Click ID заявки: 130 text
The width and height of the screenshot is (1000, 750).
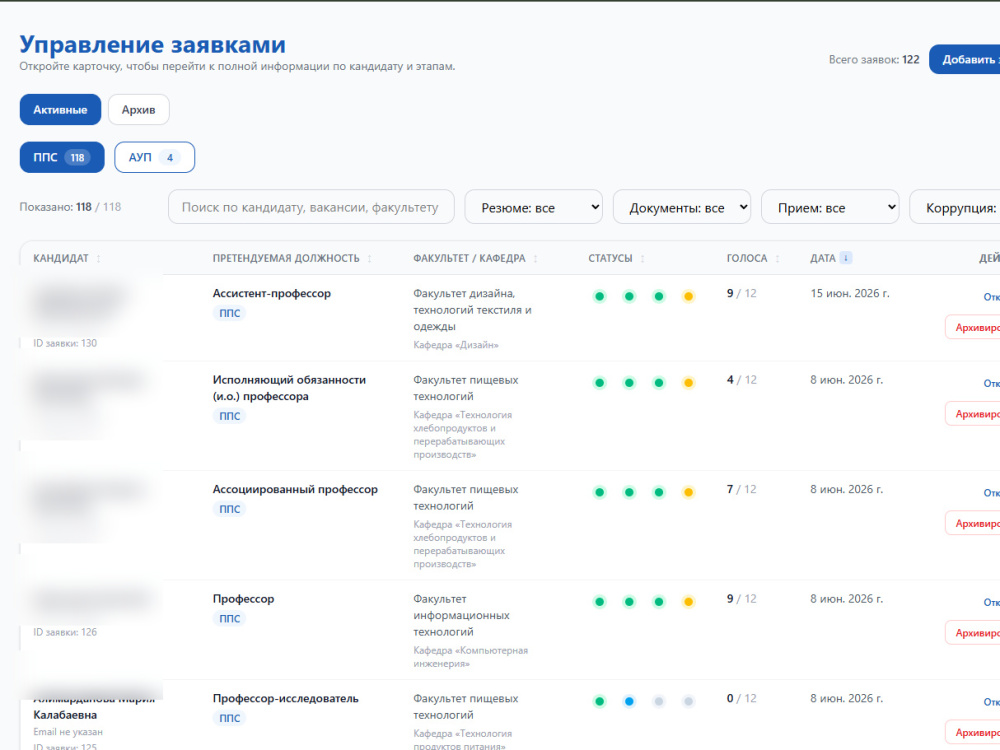[65, 343]
